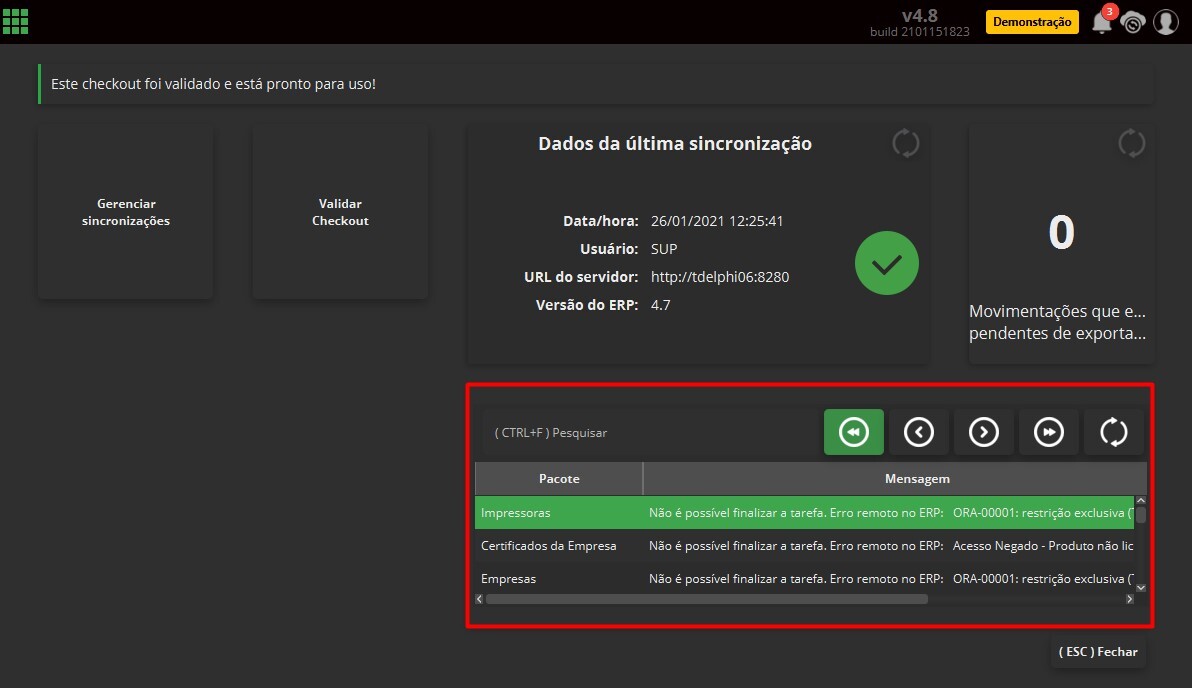Image resolution: width=1192 pixels, height=688 pixels.
Task: Select the Empresas row
Action: 804,579
